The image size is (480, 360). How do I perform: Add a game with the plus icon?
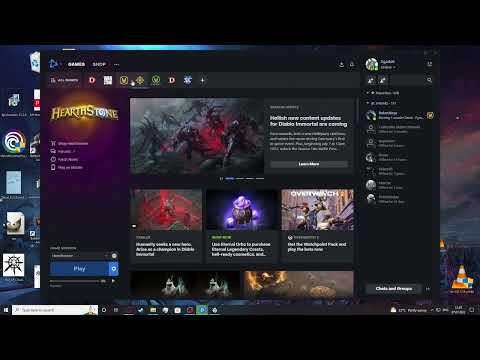(202, 80)
